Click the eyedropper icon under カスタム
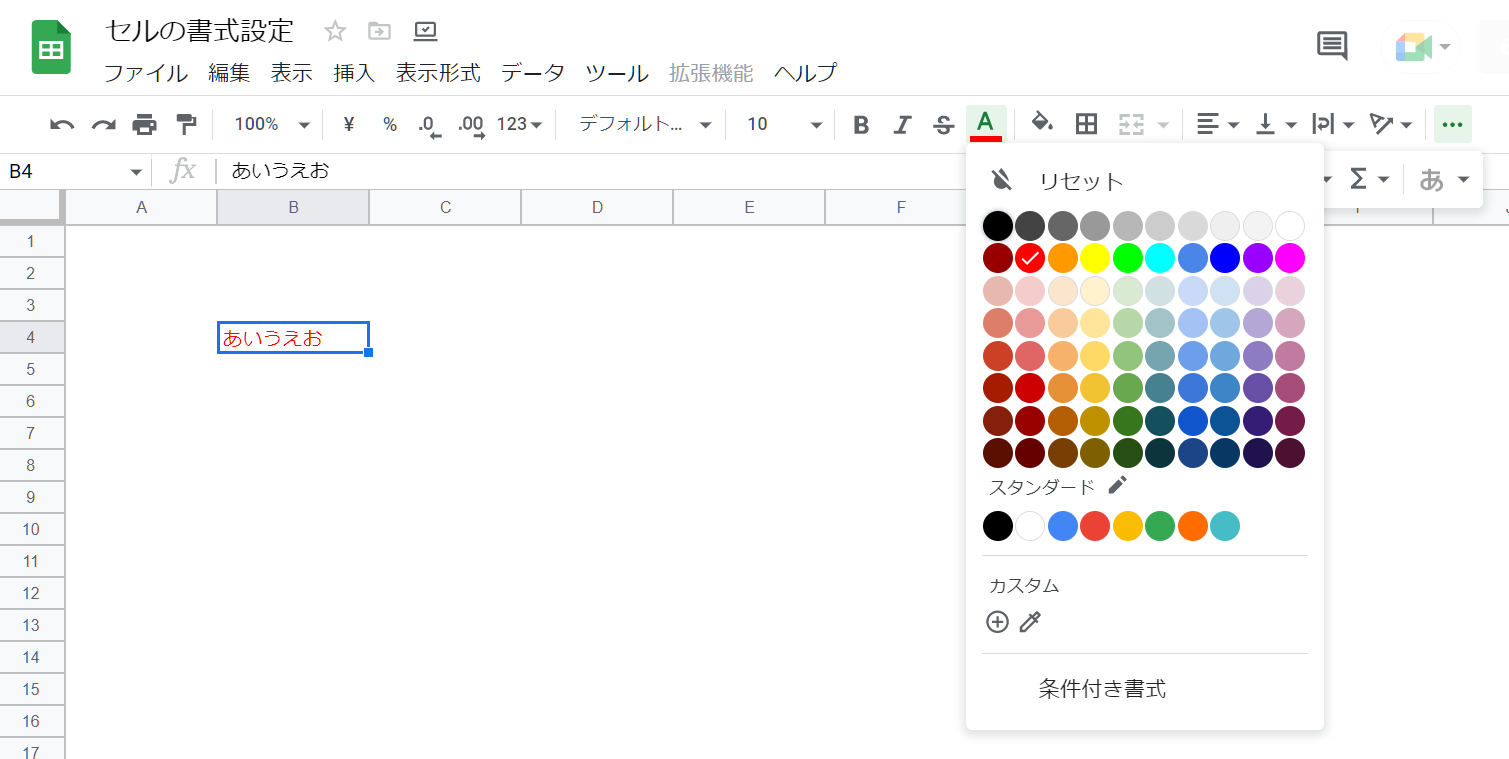 click(1030, 622)
